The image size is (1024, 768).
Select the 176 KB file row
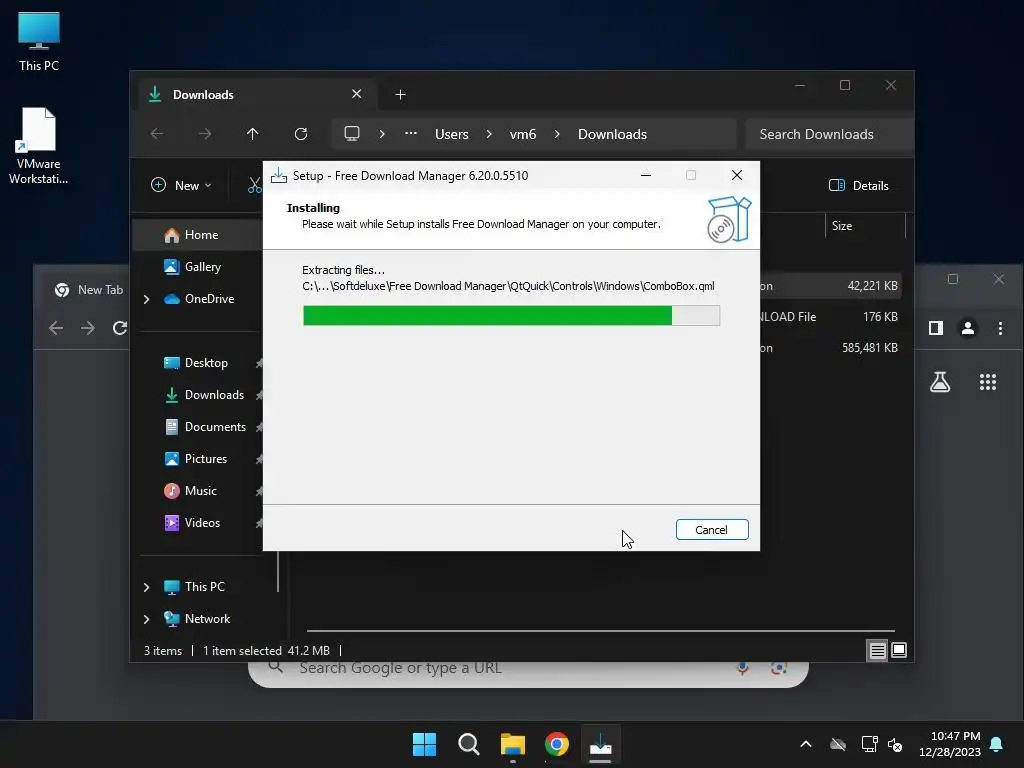[x=831, y=317]
